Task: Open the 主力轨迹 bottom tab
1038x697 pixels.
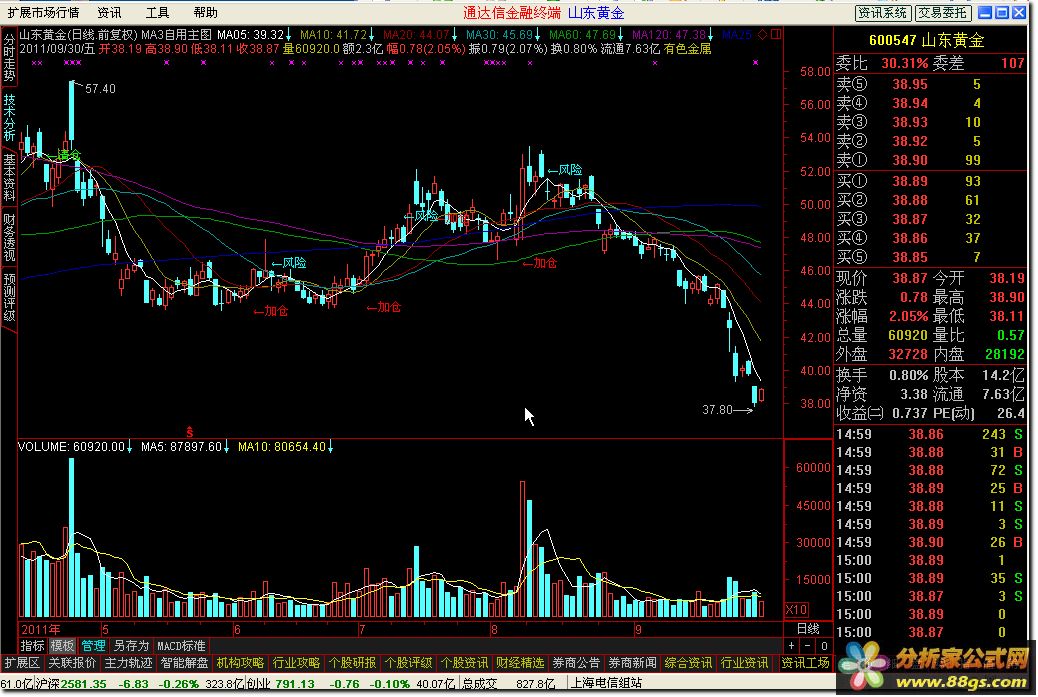Action: pyautogui.click(x=128, y=663)
